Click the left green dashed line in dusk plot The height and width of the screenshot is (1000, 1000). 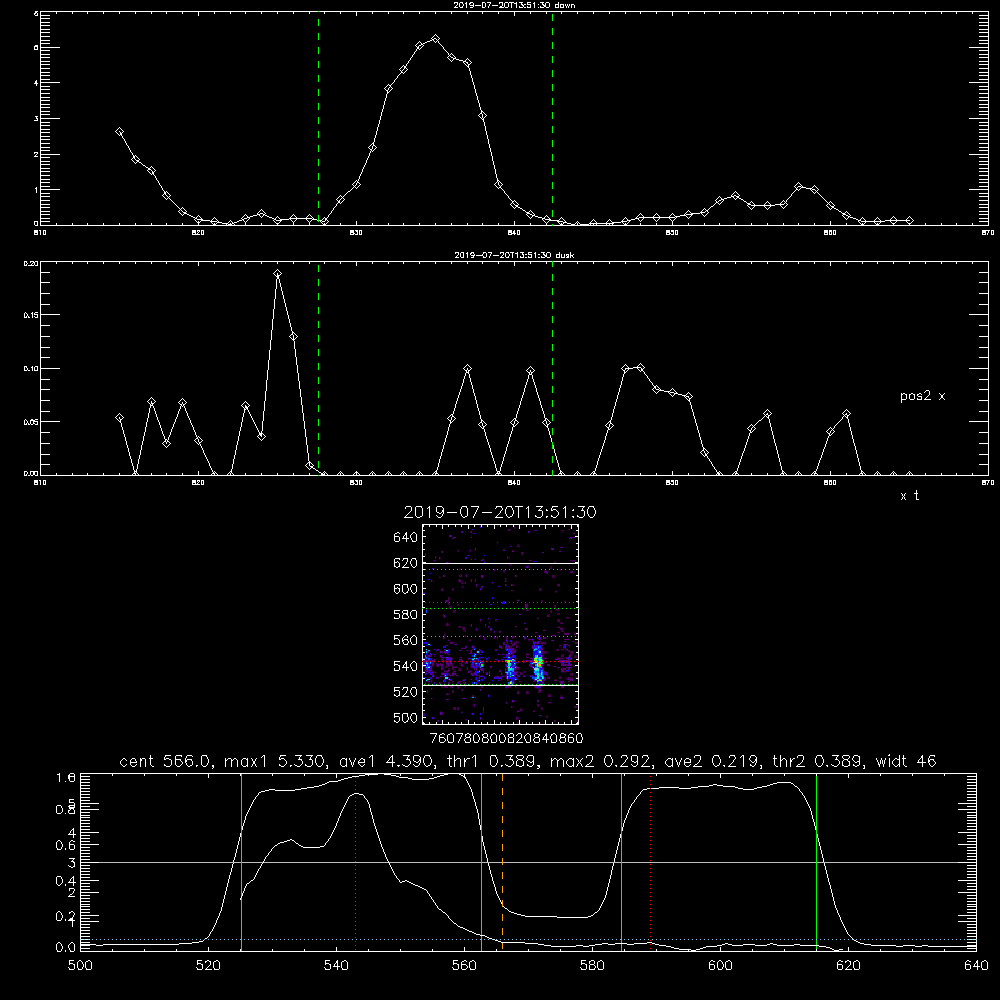pos(318,369)
